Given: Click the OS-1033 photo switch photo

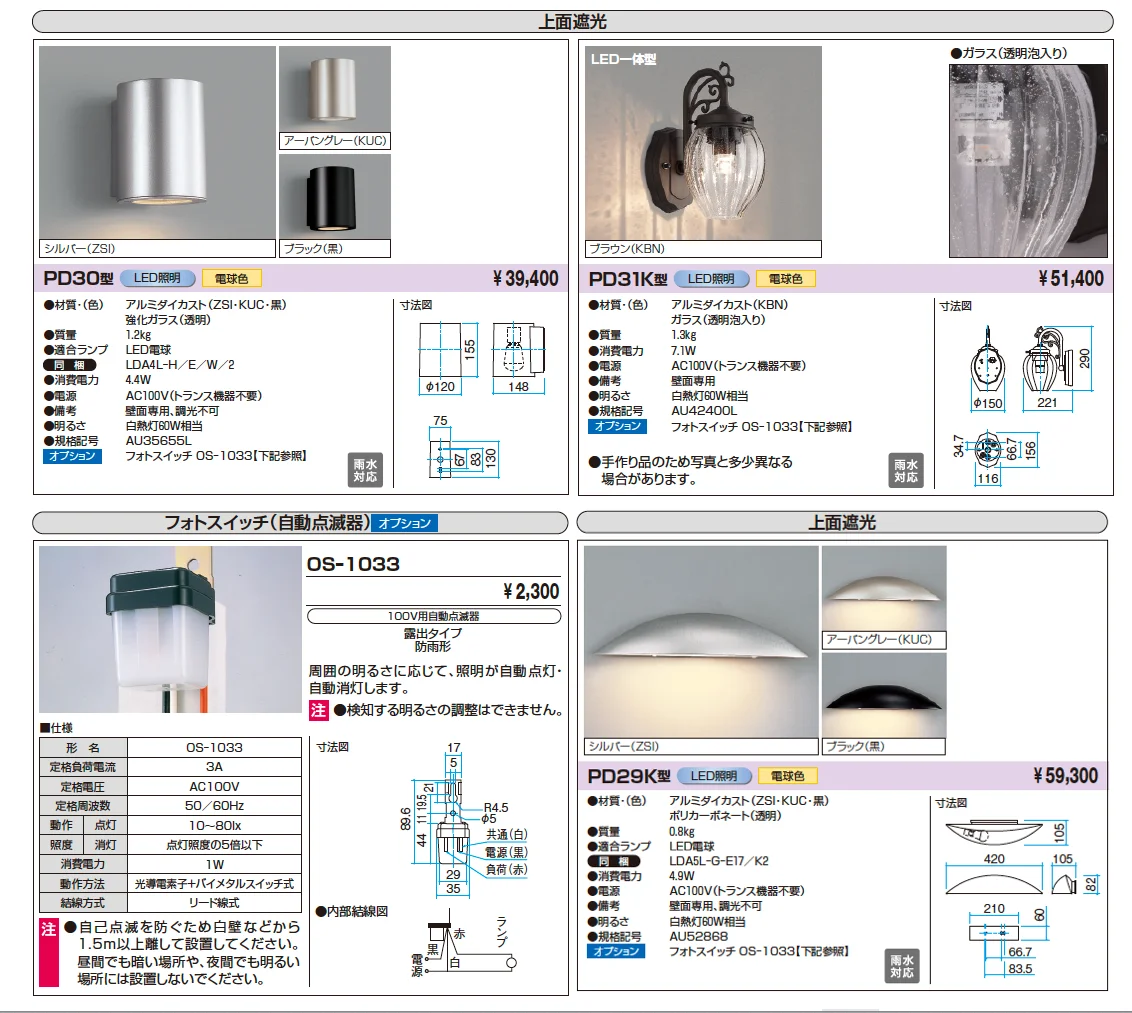Looking at the screenshot, I should click(x=170, y=630).
